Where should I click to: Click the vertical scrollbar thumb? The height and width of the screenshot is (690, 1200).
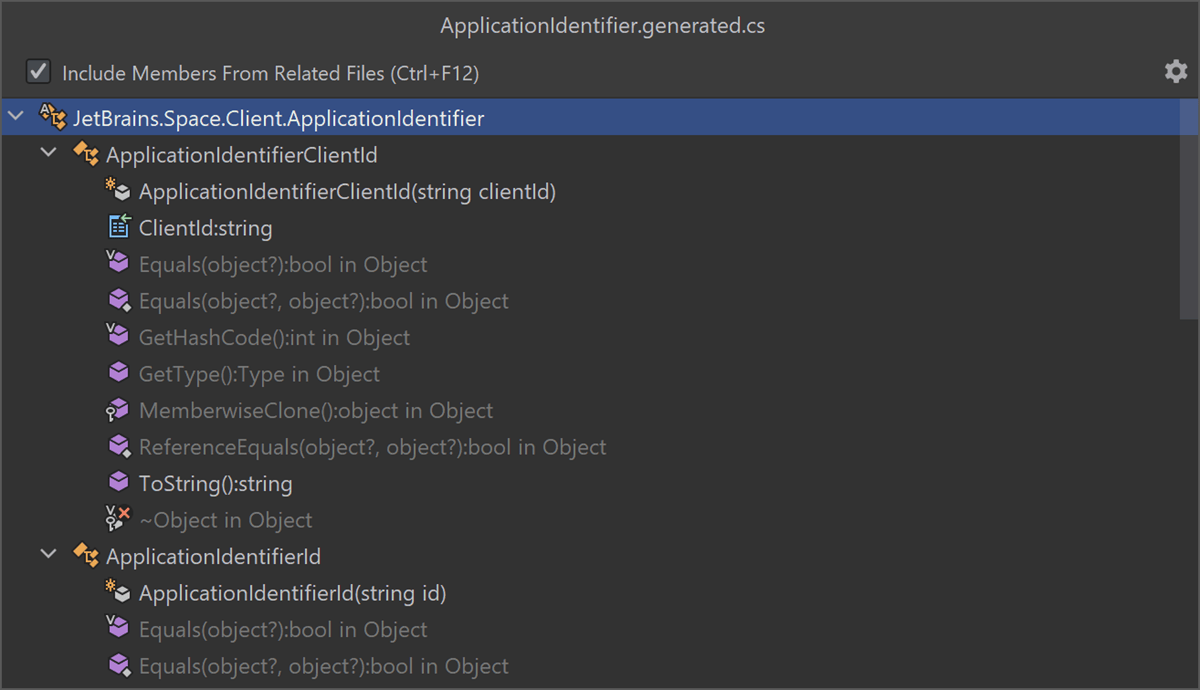(x=1188, y=210)
